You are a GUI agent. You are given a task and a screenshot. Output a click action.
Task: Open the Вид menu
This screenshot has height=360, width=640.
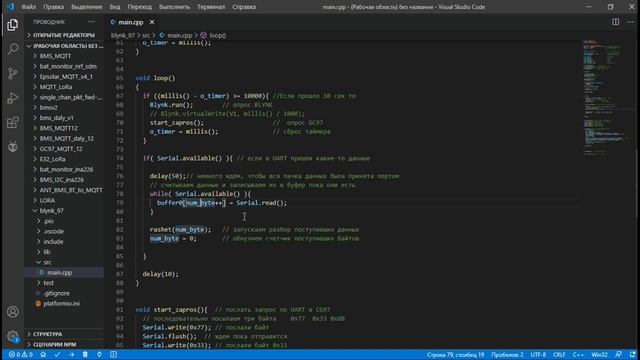coord(115,7)
